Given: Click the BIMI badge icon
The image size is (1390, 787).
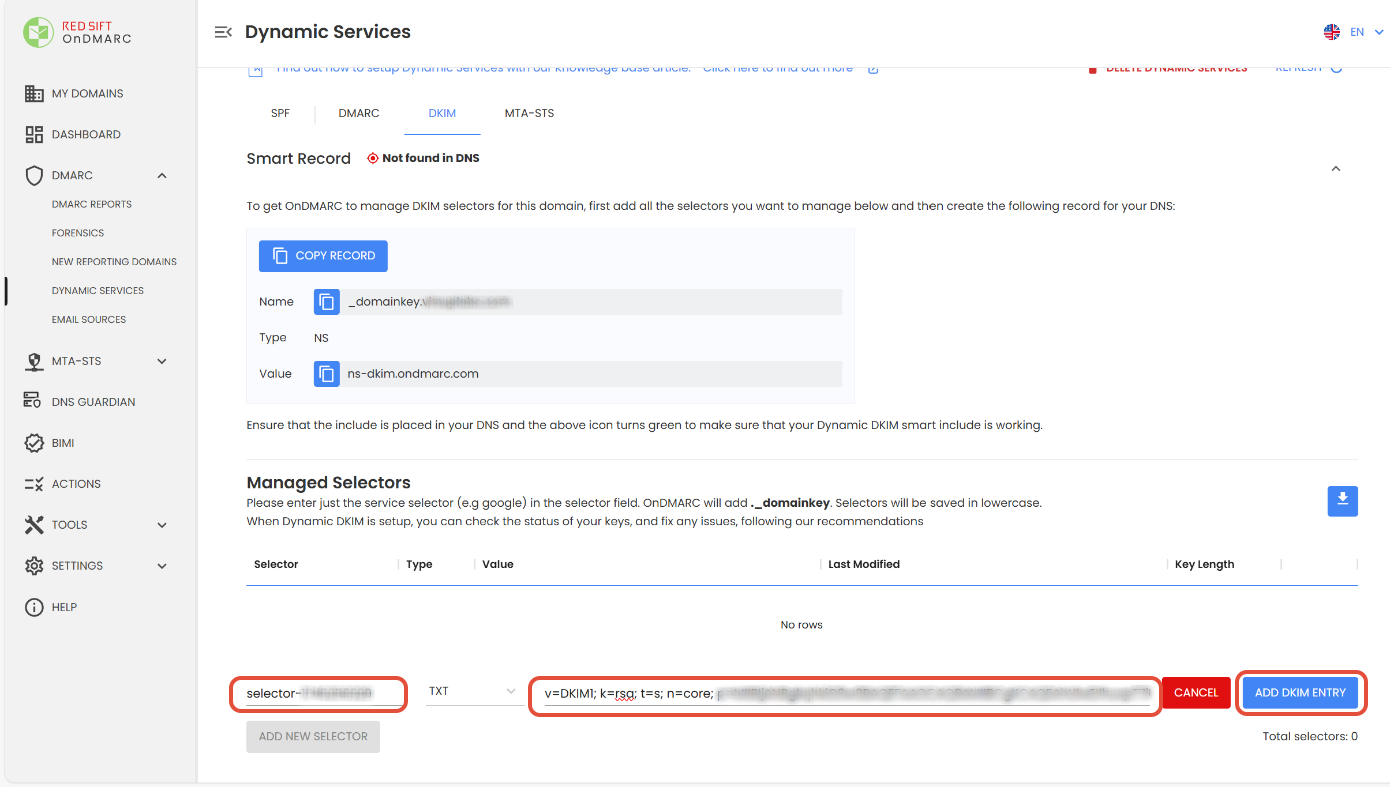Looking at the screenshot, I should (34, 443).
